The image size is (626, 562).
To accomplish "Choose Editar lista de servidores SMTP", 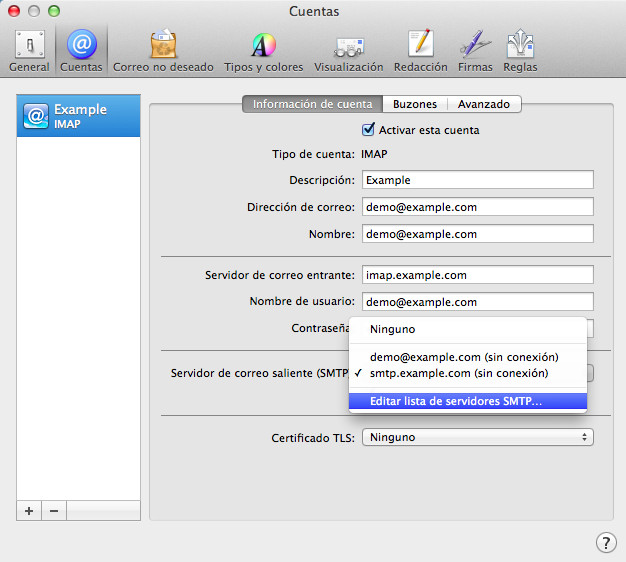I will click(456, 401).
